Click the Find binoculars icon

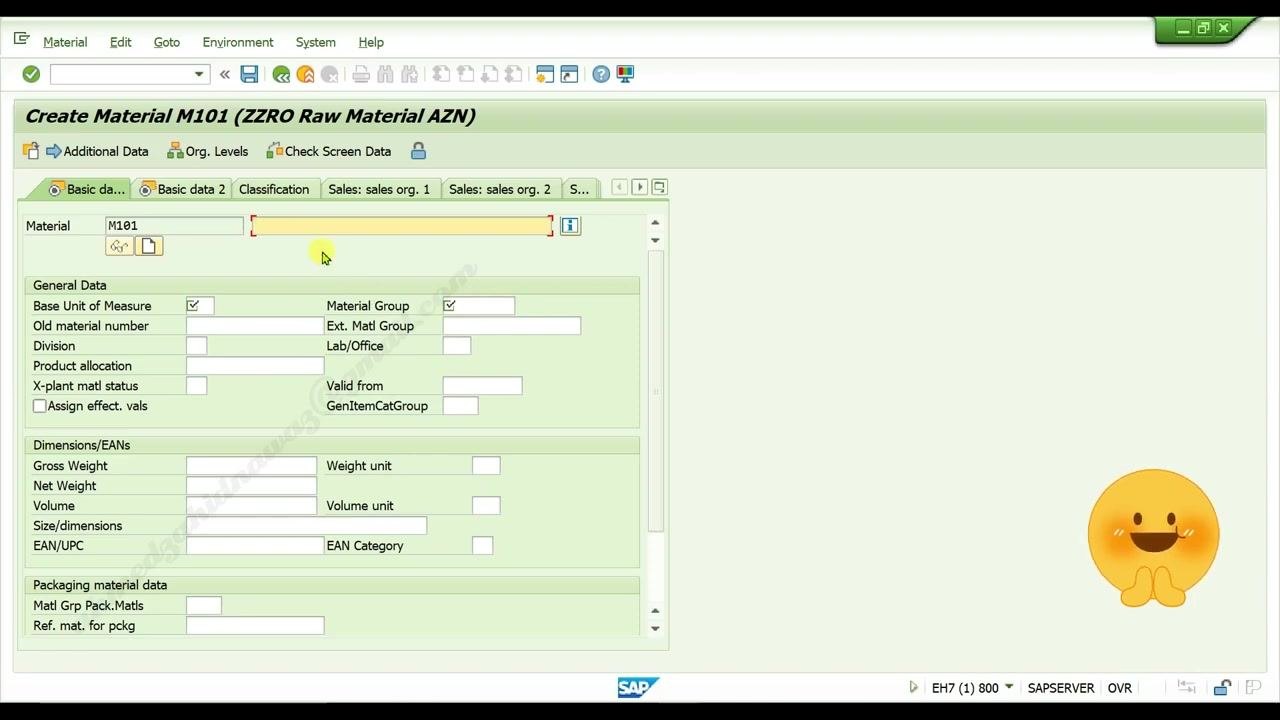coord(385,74)
